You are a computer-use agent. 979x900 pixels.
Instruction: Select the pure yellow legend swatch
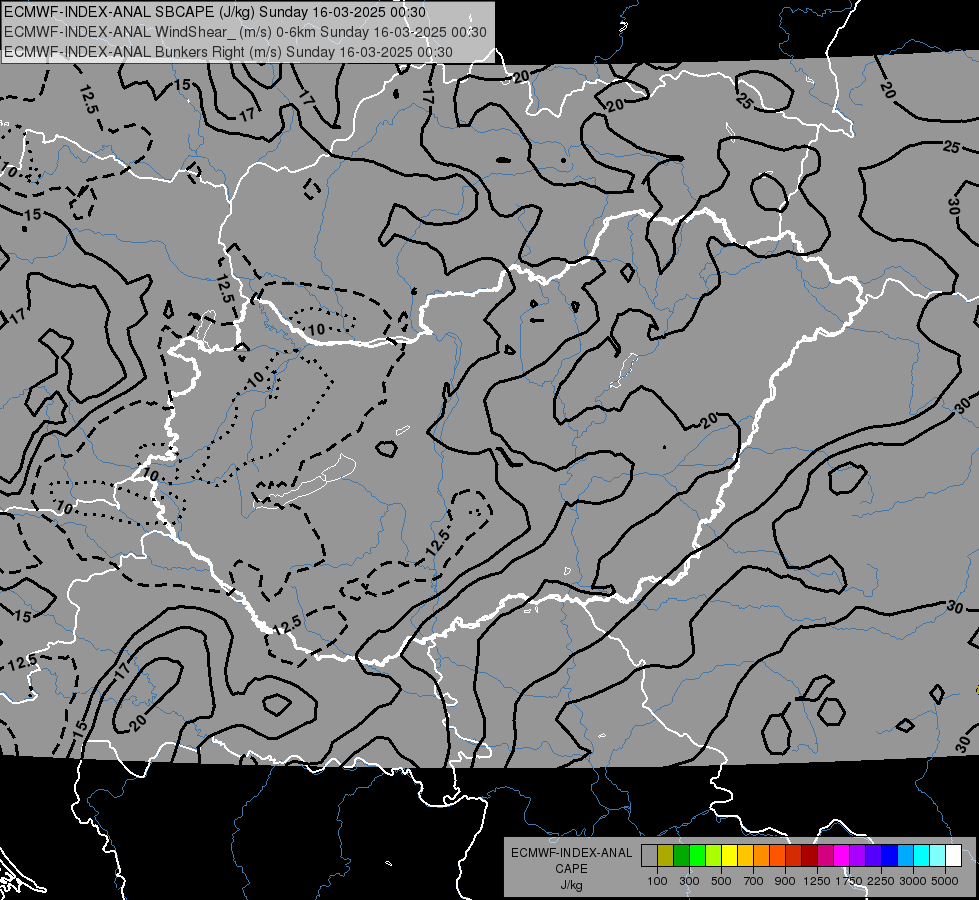[x=729, y=856]
